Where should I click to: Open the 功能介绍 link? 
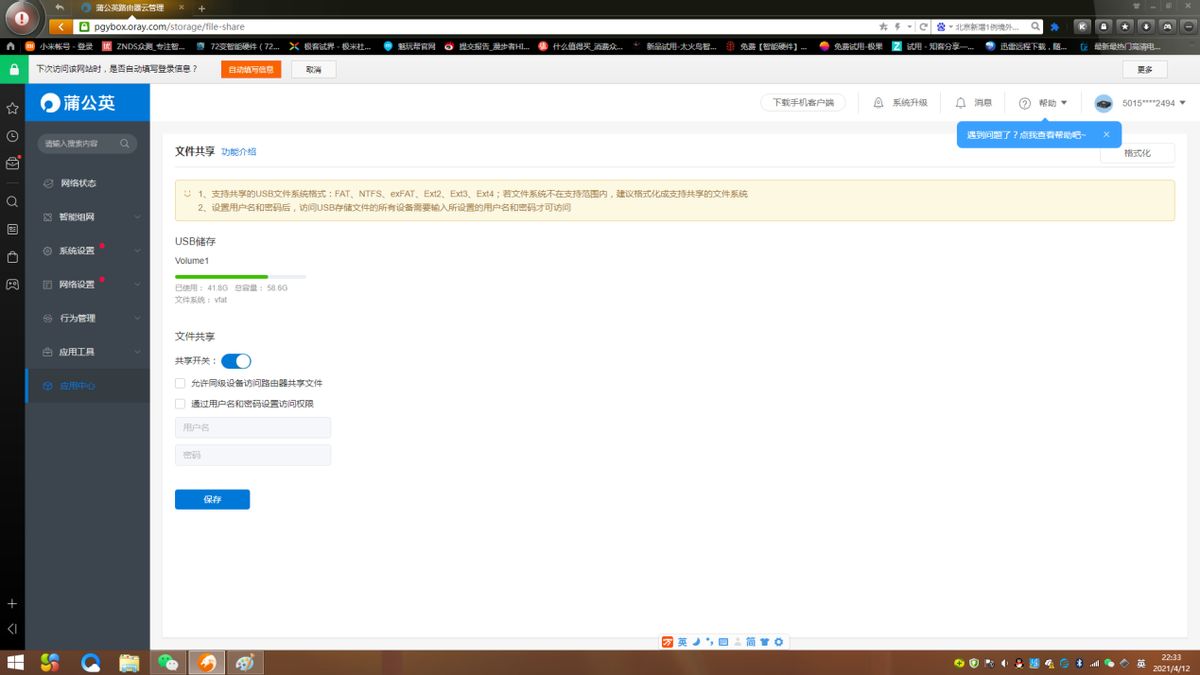(238, 152)
